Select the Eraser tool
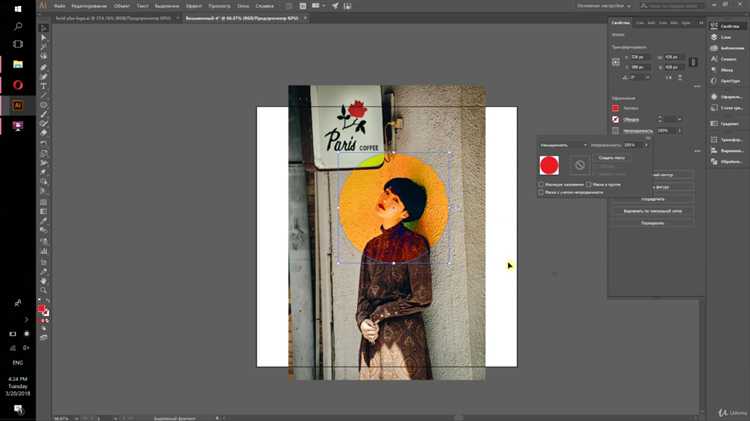 pyautogui.click(x=44, y=133)
